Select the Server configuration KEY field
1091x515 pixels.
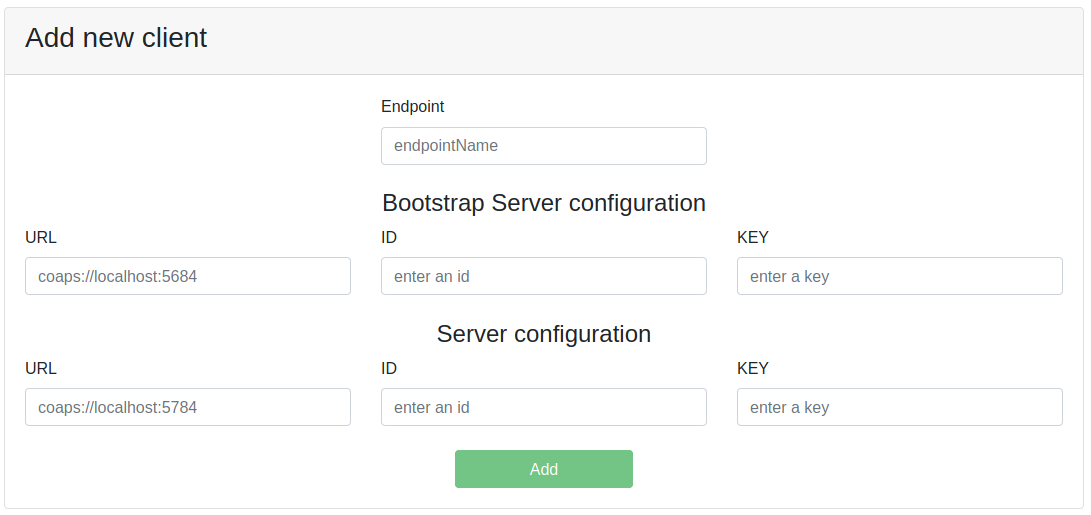coord(899,407)
